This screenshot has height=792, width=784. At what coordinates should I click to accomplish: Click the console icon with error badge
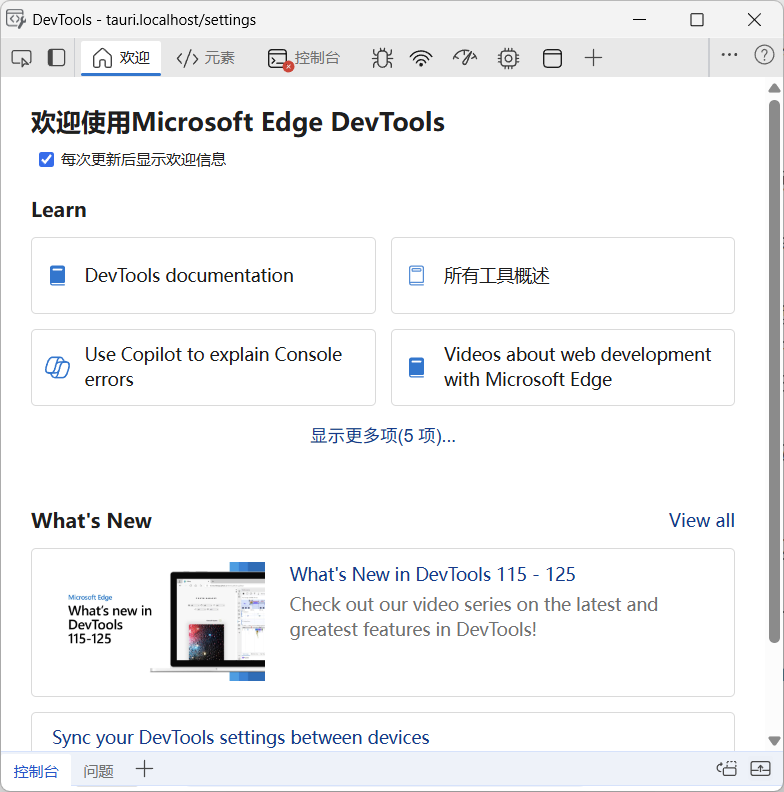pyautogui.click(x=279, y=60)
